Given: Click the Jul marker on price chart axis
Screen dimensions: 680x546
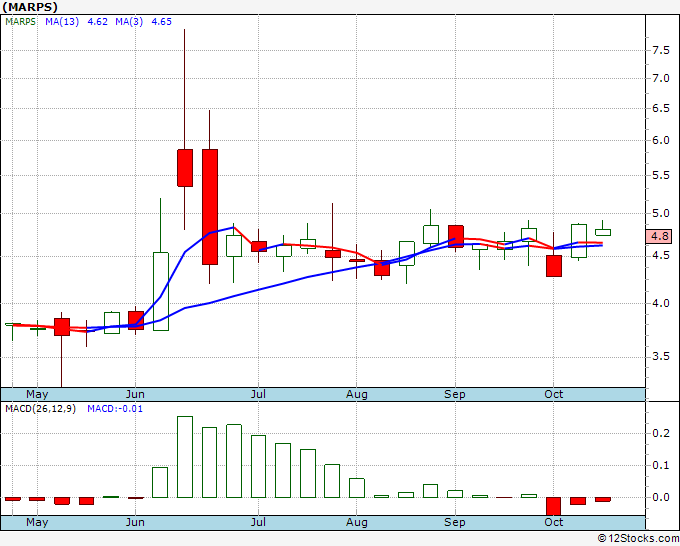Looking at the screenshot, I should point(258,394).
